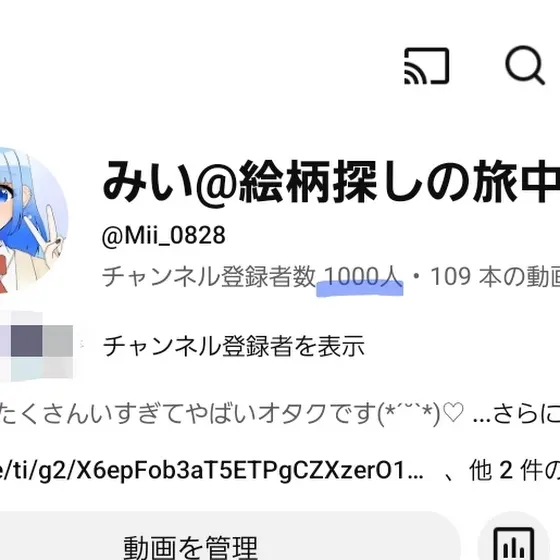Viewport: 560px width, 560px height.
Task: Click the 109 本の動画 video count
Action: (x=495, y=277)
